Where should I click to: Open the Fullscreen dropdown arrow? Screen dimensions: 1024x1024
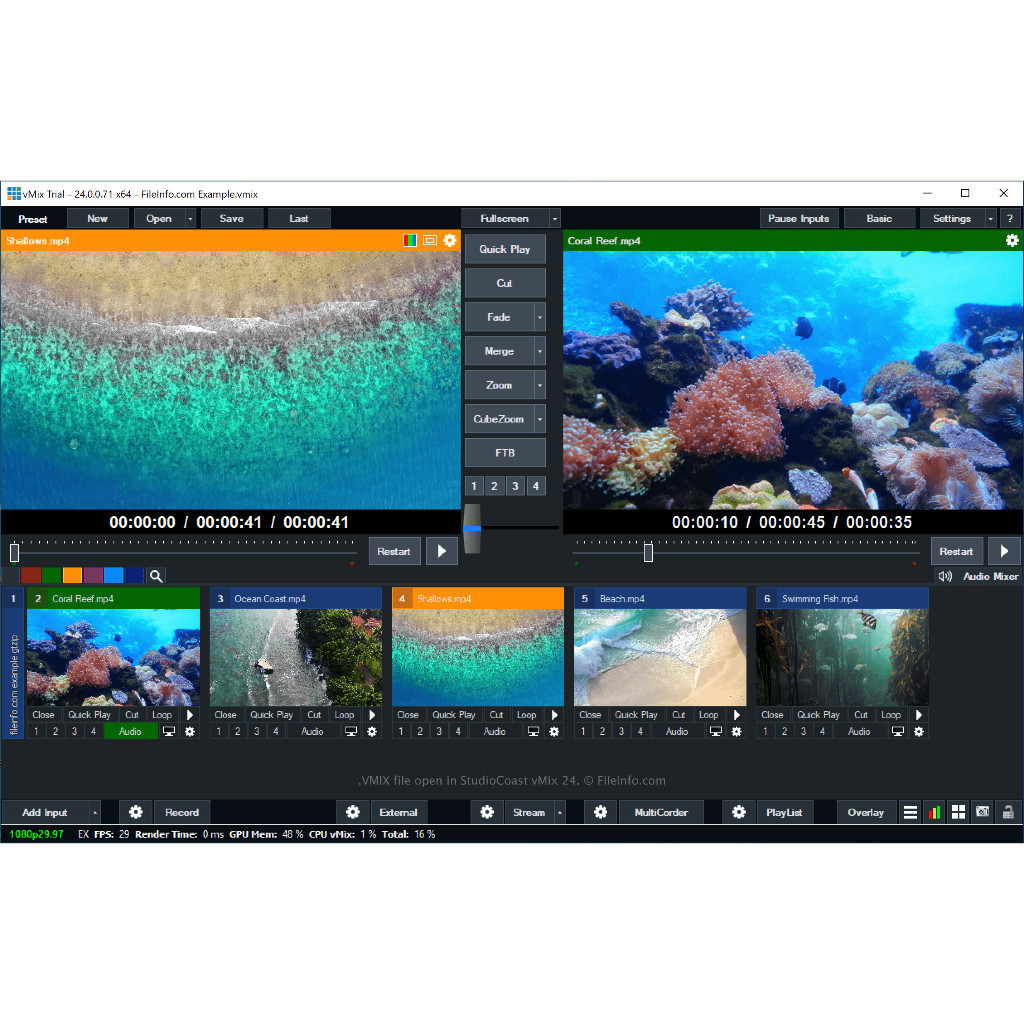[555, 219]
